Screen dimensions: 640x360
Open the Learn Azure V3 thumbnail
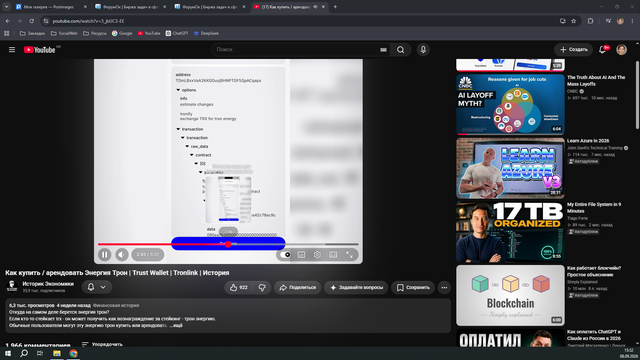[x=510, y=168]
